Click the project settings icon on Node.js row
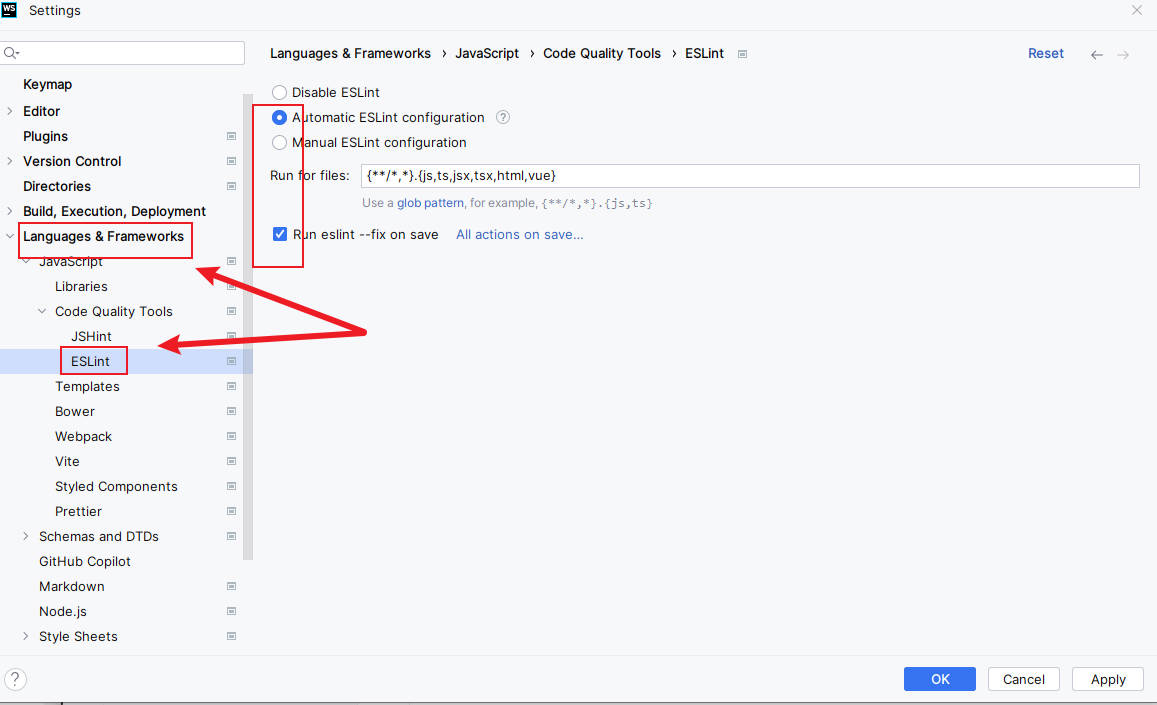Screen dimensions: 1157x705 click(x=231, y=612)
